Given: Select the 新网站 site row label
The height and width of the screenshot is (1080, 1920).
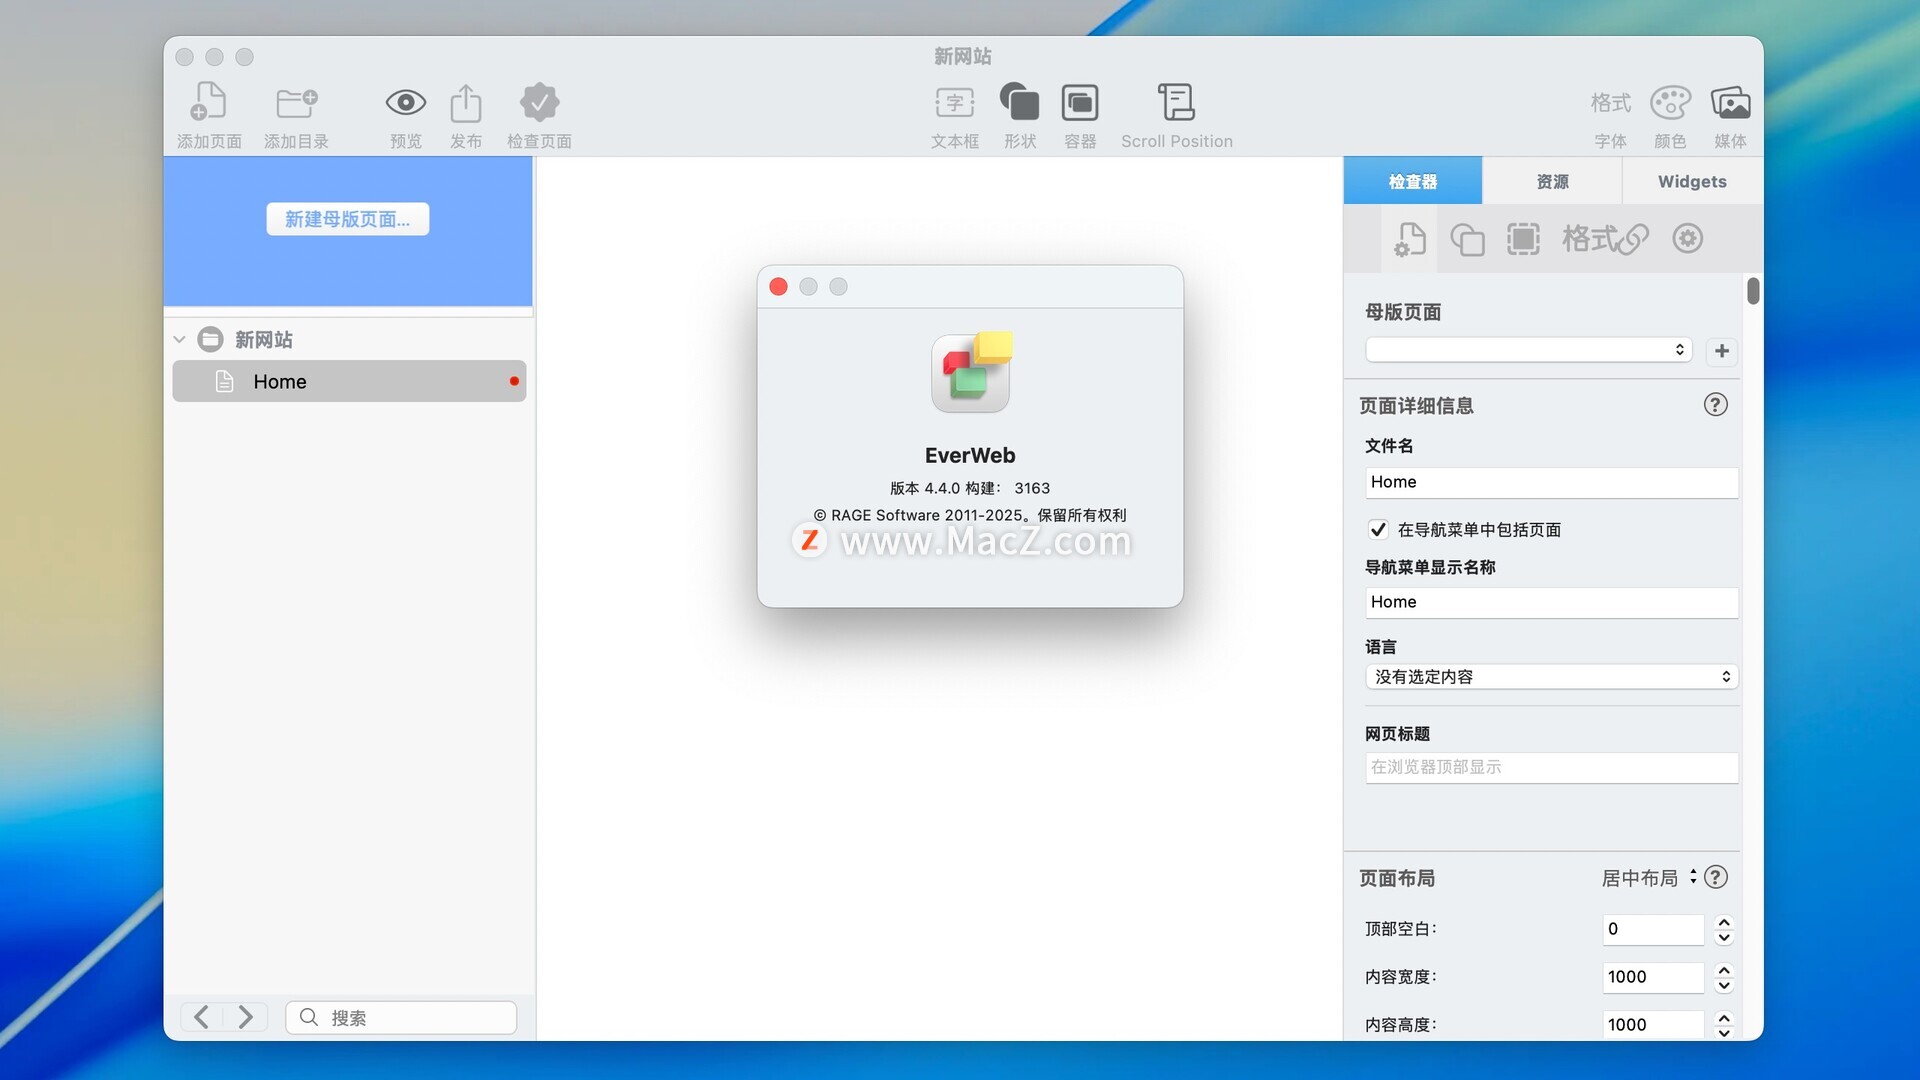Looking at the screenshot, I should [x=264, y=340].
